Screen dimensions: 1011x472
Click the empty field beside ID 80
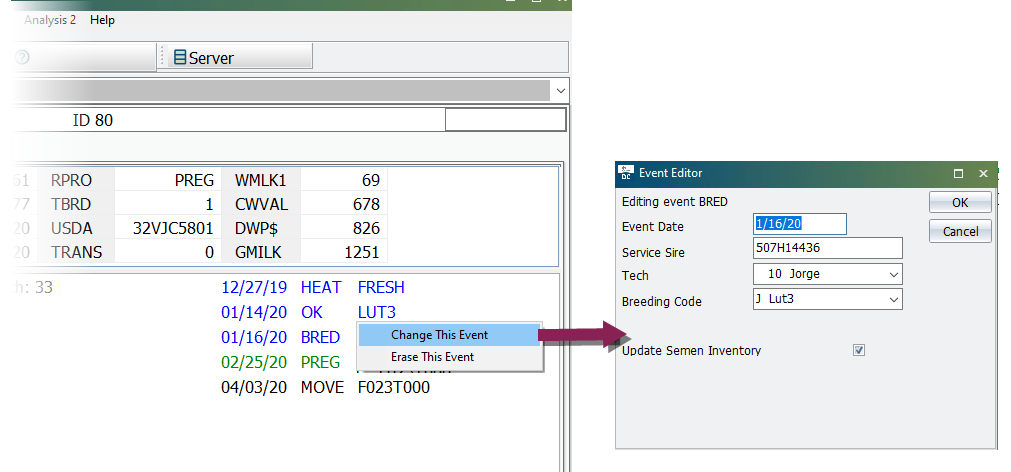506,120
